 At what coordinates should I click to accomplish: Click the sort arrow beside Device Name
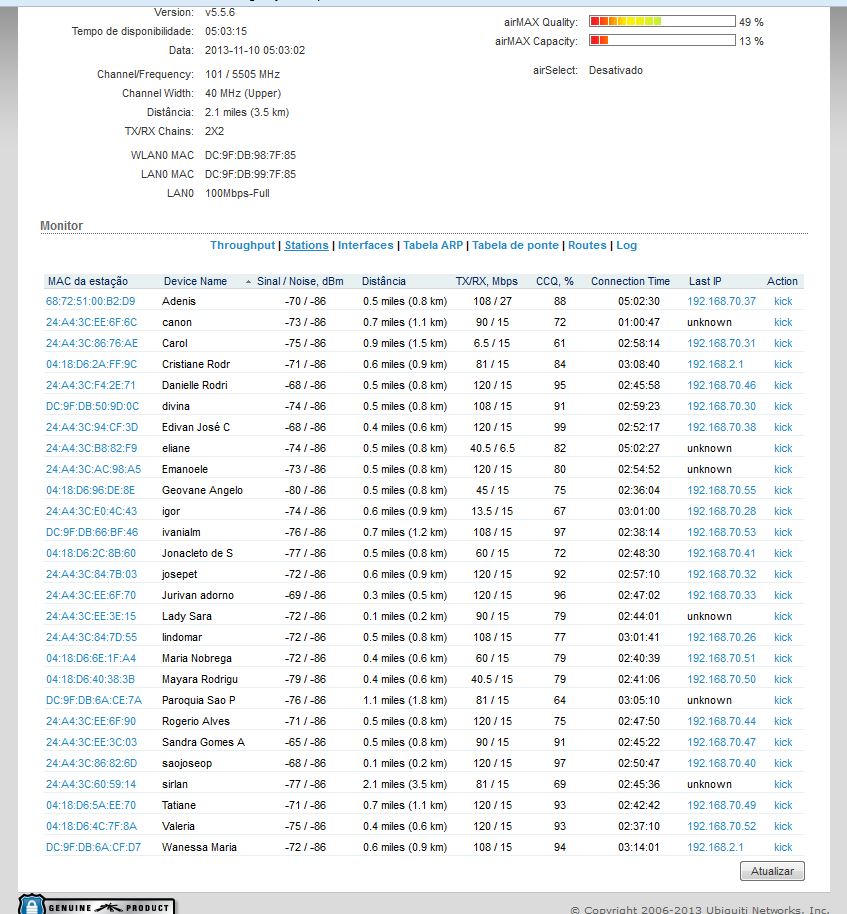[x=248, y=282]
